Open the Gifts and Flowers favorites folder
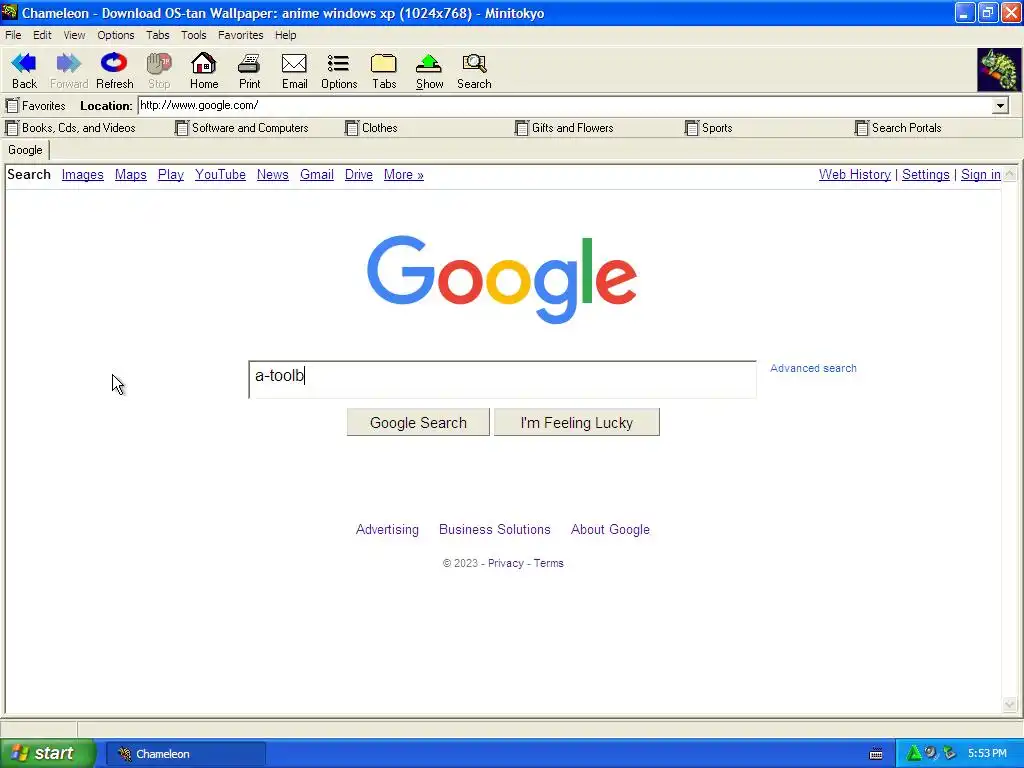This screenshot has height=768, width=1024. click(x=564, y=128)
